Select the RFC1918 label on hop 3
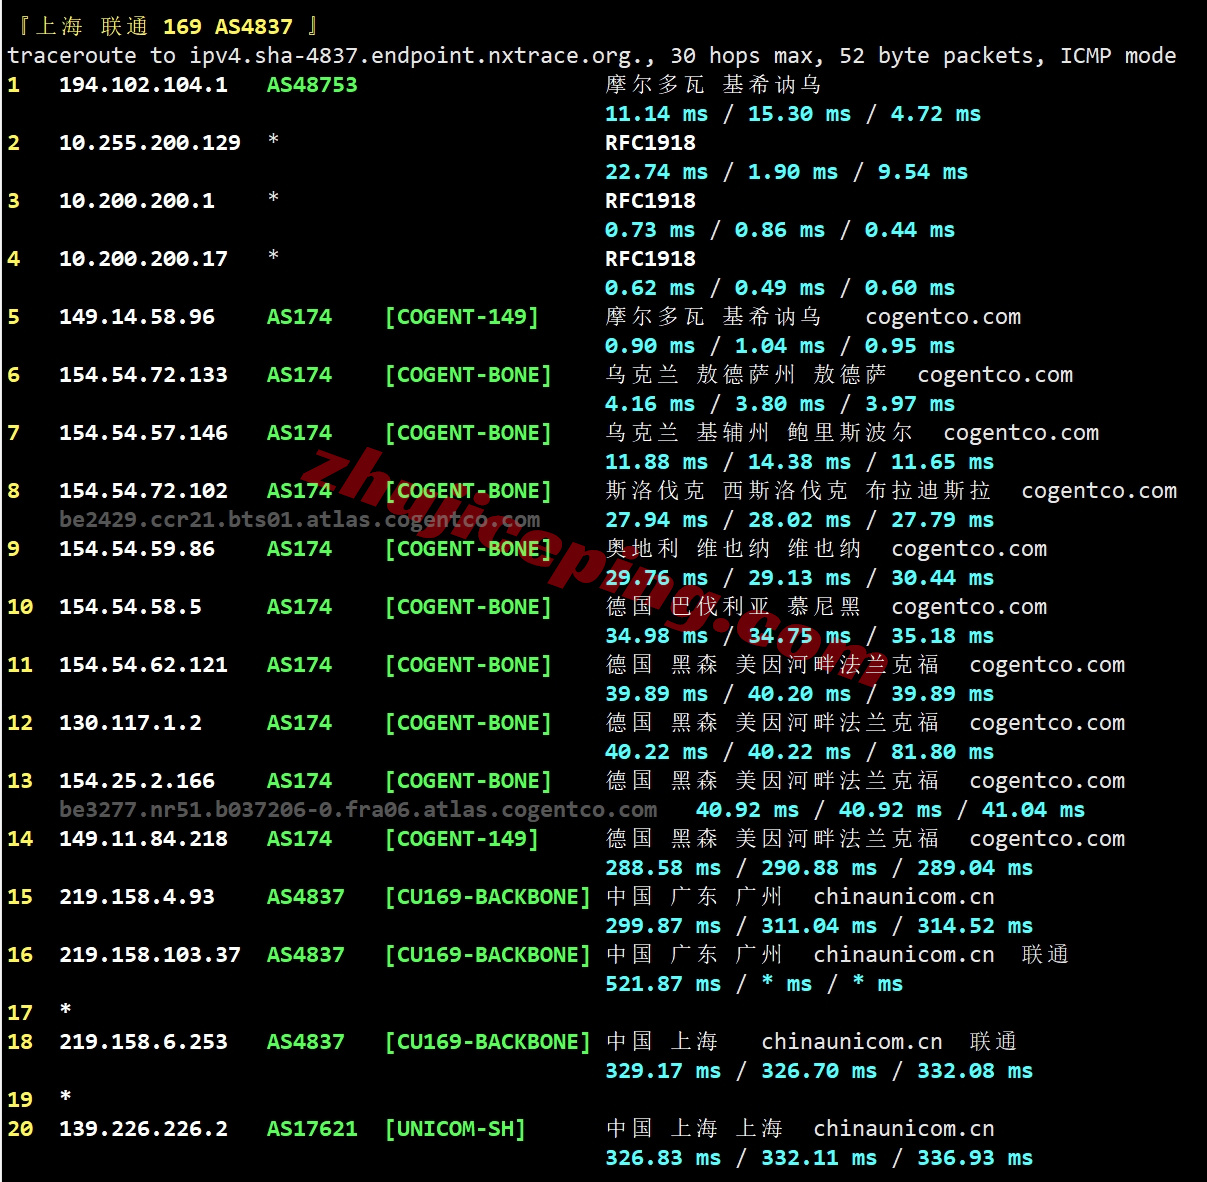This screenshot has height=1182, width=1207. 650,201
